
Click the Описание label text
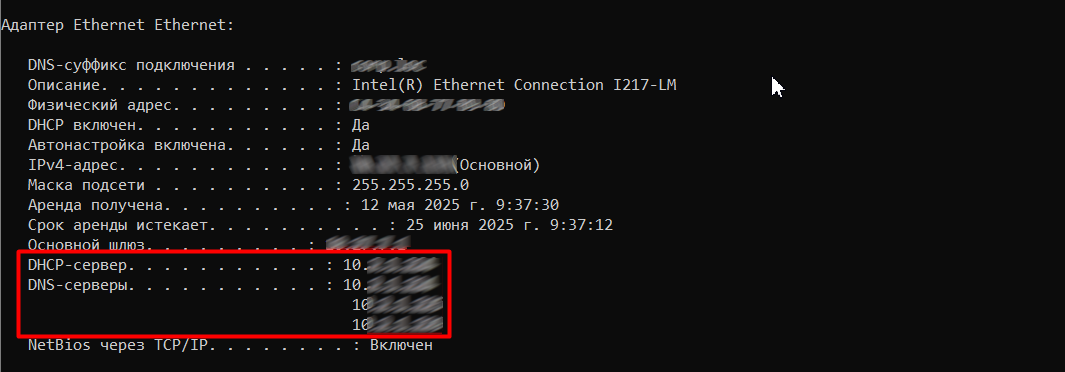tap(66, 85)
